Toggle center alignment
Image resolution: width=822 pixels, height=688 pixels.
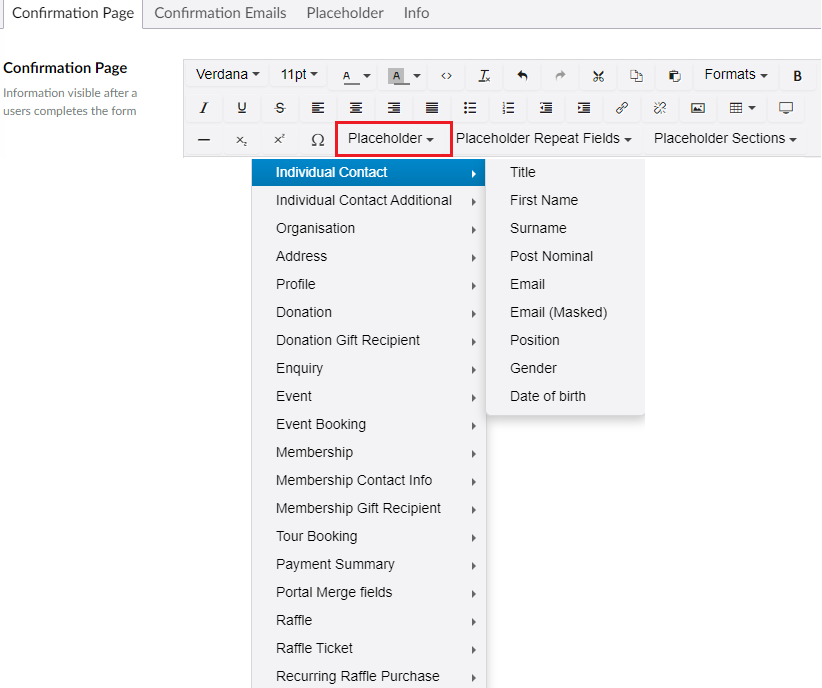tap(356, 108)
